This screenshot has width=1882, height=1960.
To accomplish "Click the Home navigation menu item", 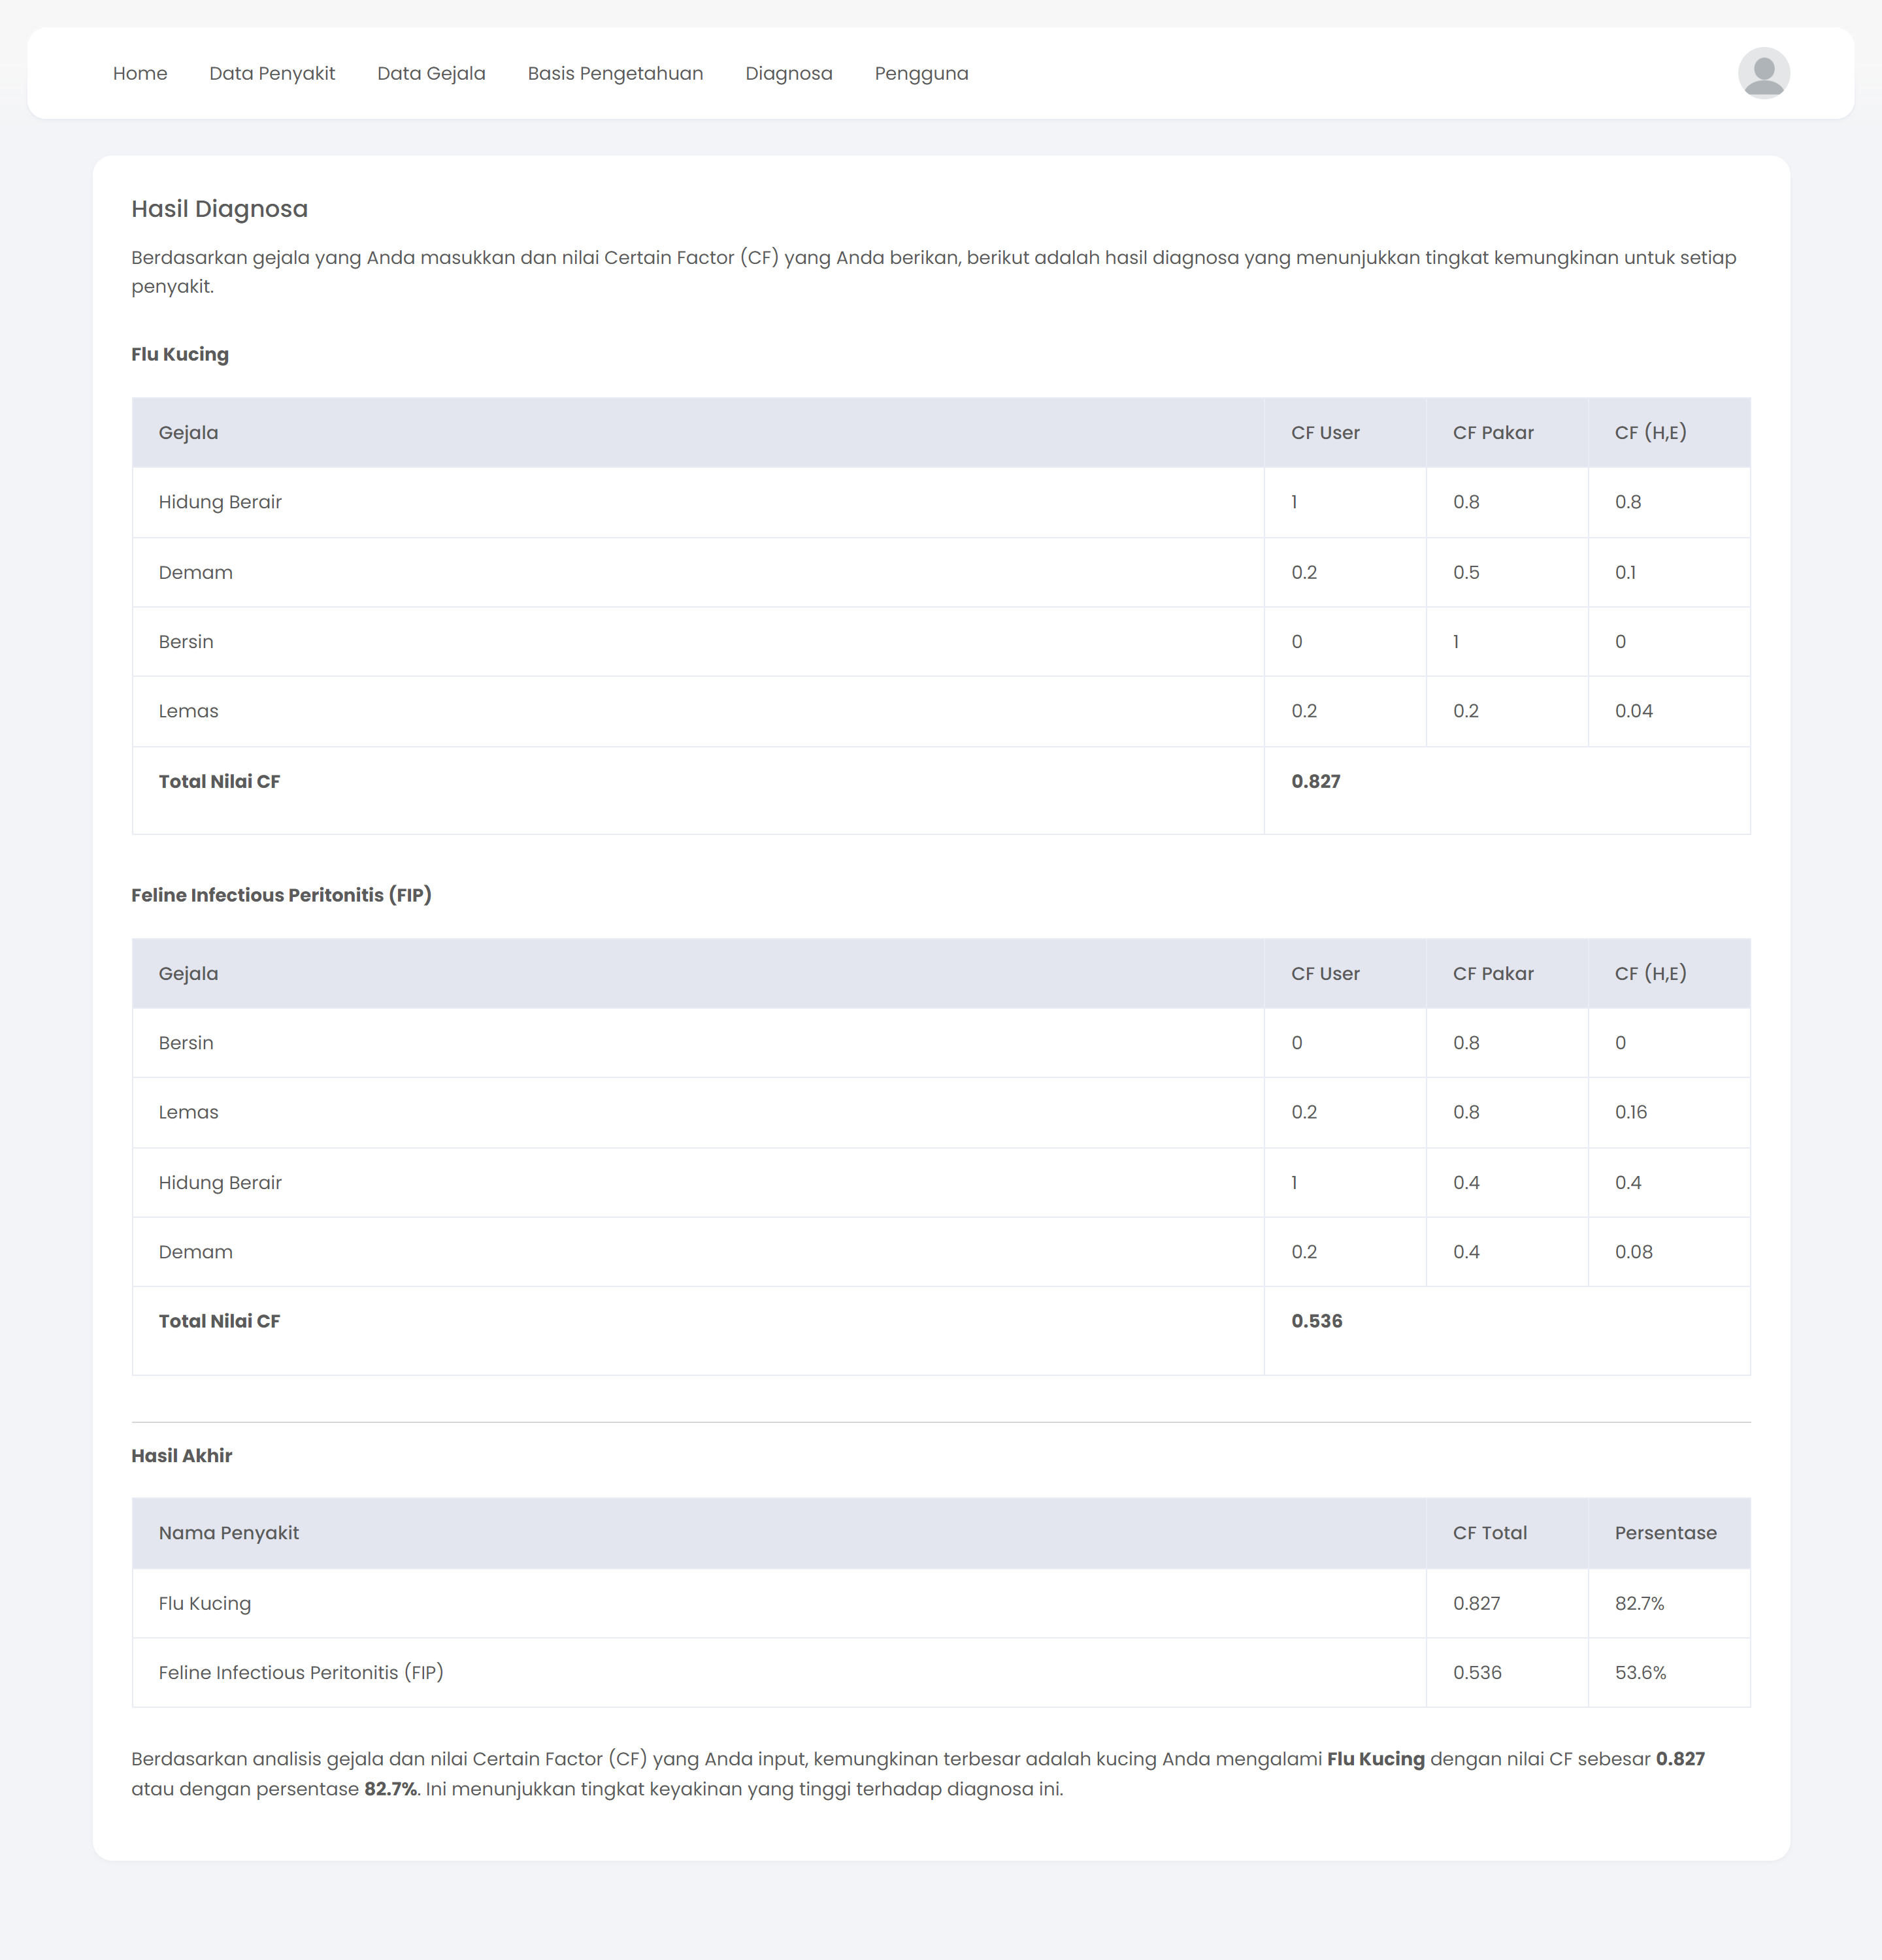I will point(139,72).
